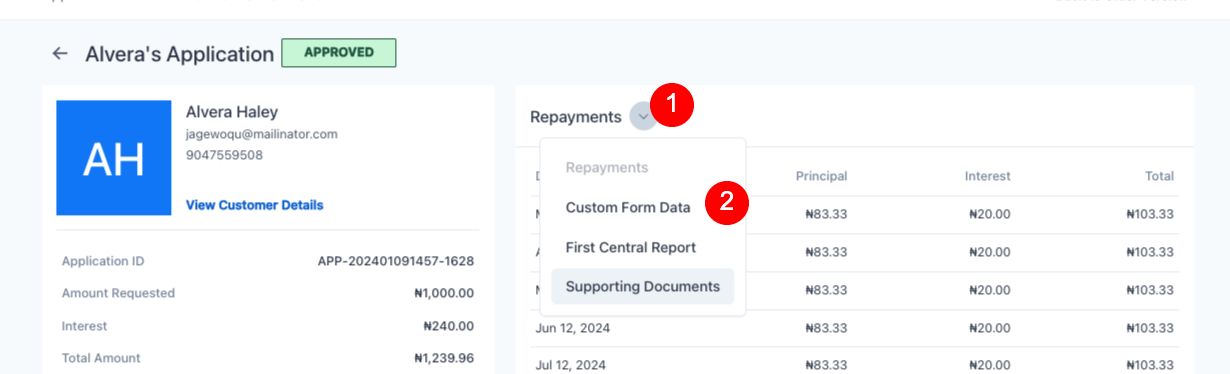Click the jagewoqu@mailinator.com email address
Viewport: 1230px width, 374px height.
point(262,134)
